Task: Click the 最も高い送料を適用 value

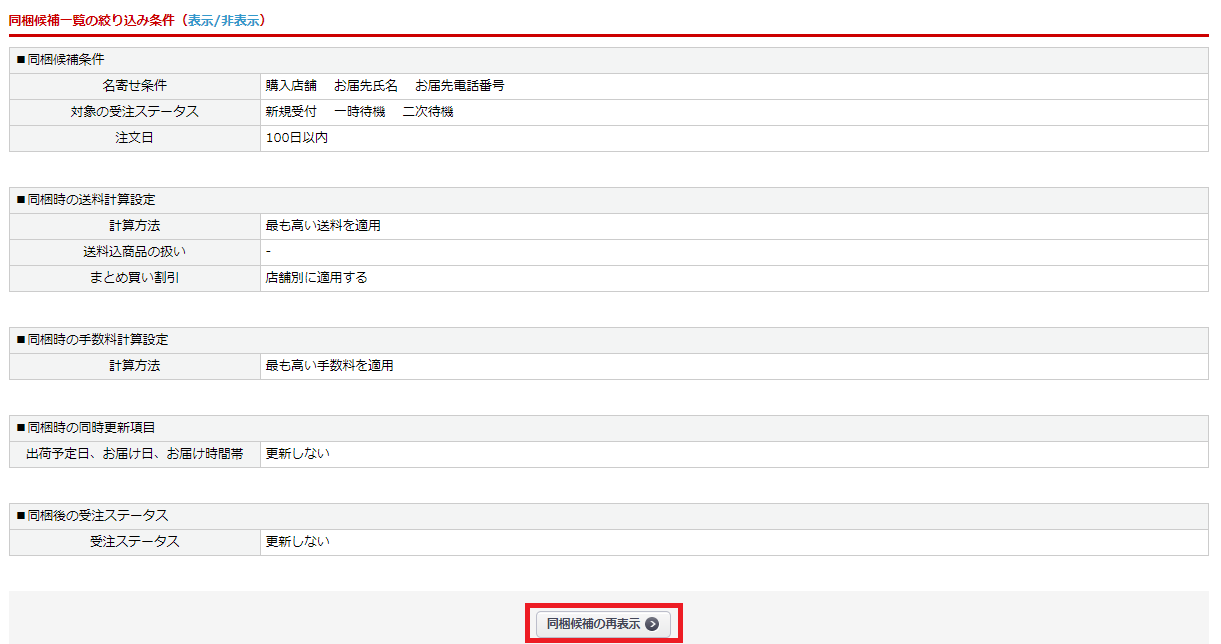Action: pos(323,226)
